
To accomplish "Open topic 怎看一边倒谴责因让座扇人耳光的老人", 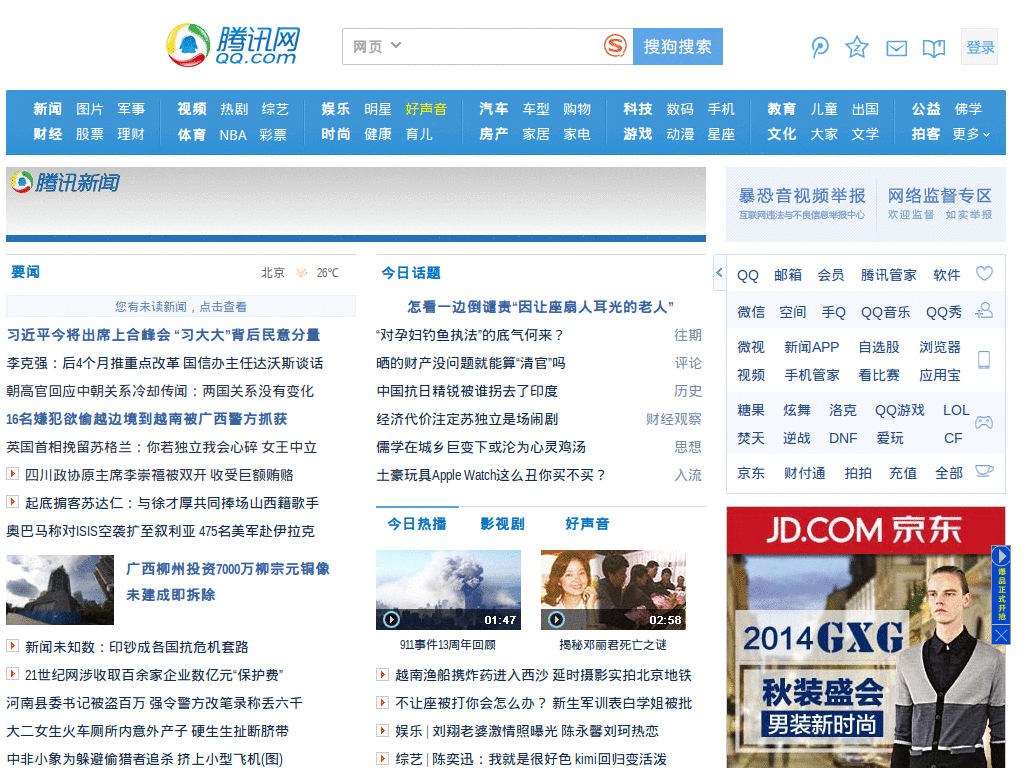I will pos(541,306).
